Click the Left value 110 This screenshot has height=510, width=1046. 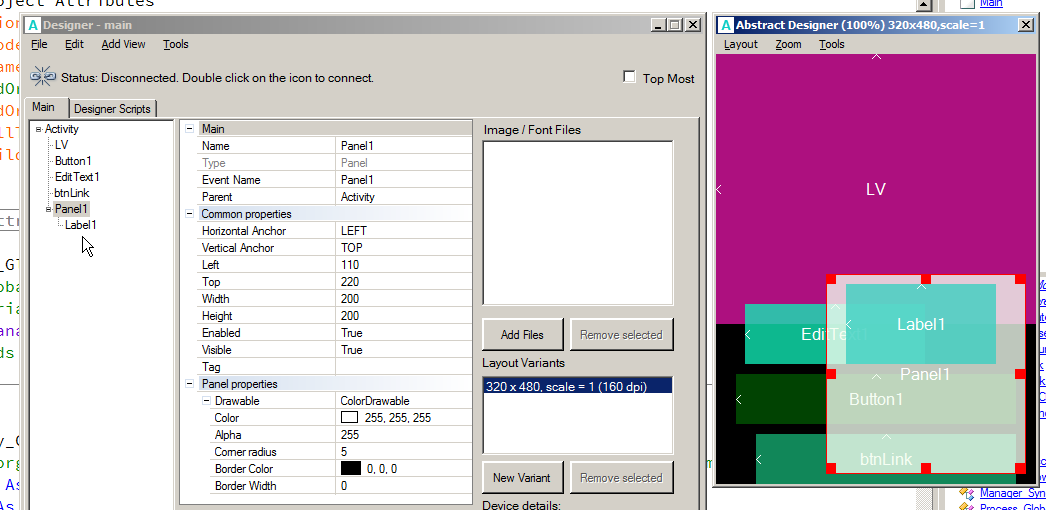tap(403, 265)
